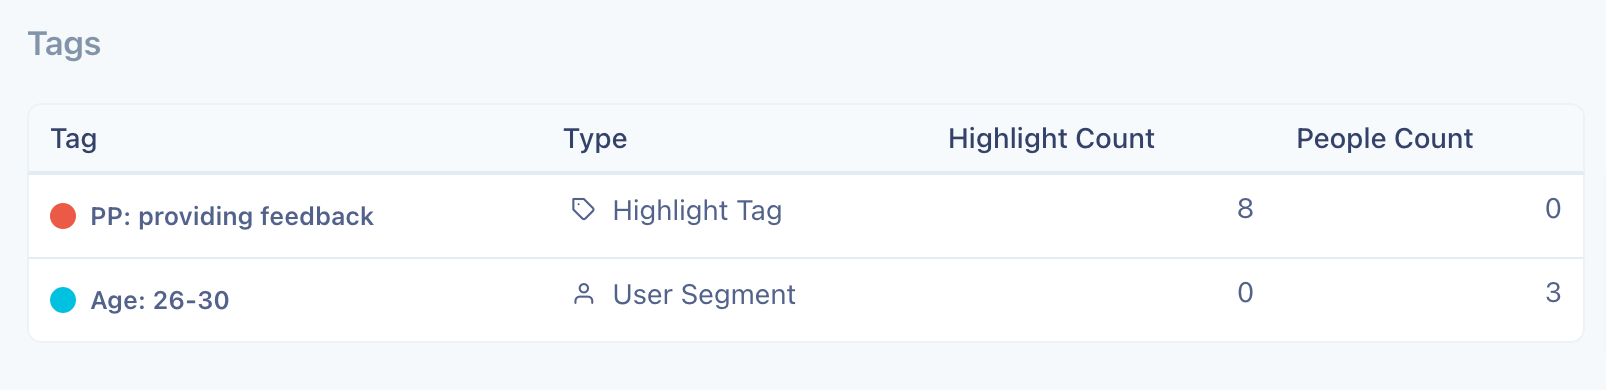Open the PP: providing feedback tag
The height and width of the screenshot is (390, 1606).
tap(232, 216)
